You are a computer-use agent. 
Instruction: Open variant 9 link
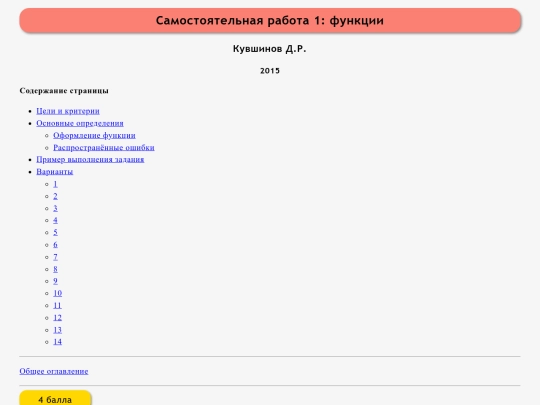pyautogui.click(x=55, y=281)
